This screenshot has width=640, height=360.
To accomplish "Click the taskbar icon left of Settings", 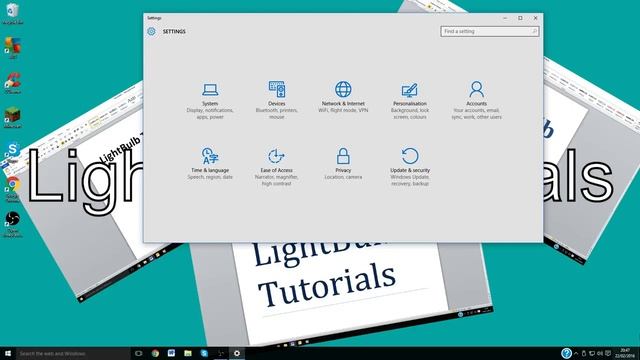I will point(220,353).
